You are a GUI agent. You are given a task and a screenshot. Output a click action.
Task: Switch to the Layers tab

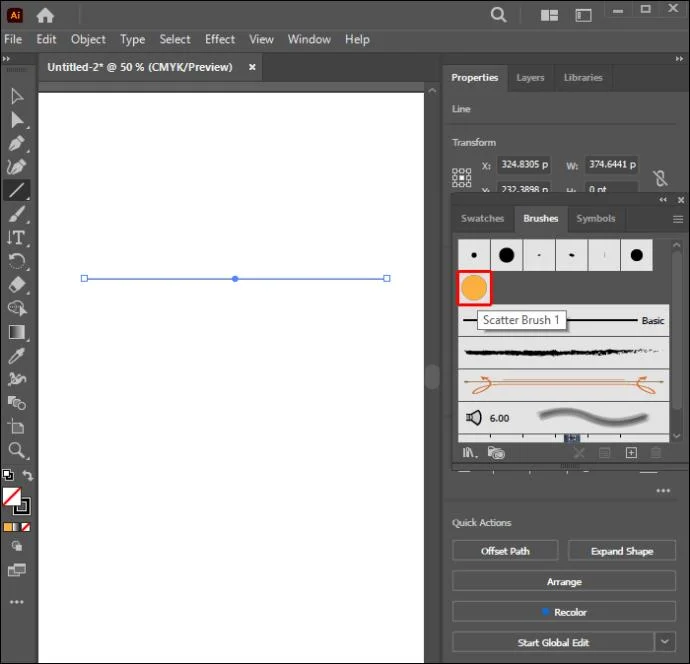[x=530, y=78]
